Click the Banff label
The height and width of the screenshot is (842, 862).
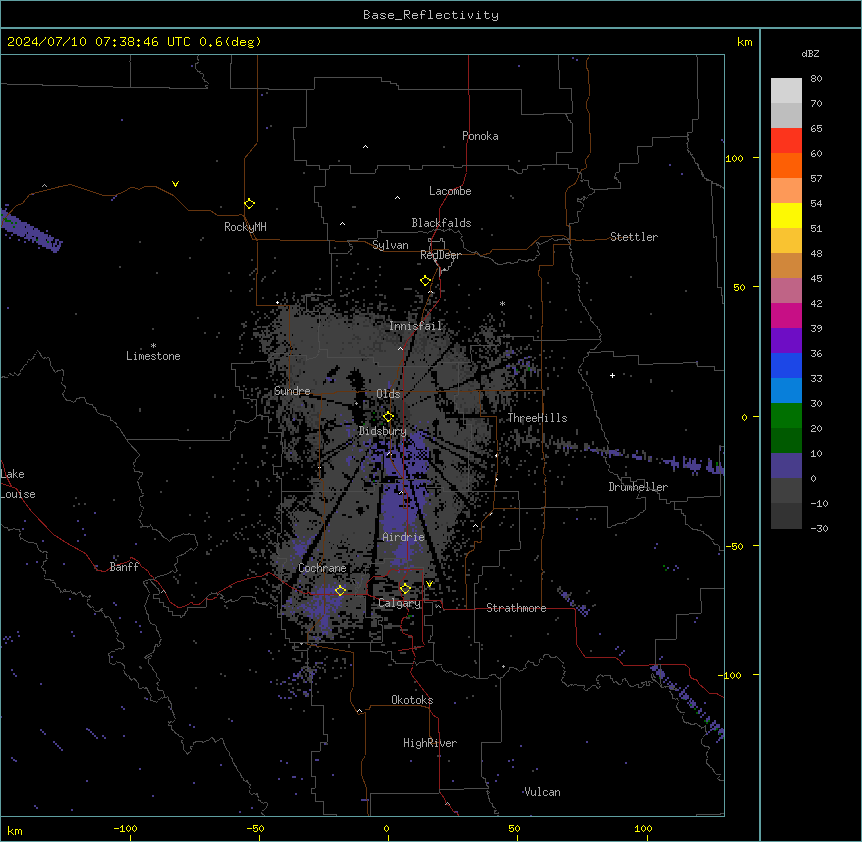click(124, 567)
